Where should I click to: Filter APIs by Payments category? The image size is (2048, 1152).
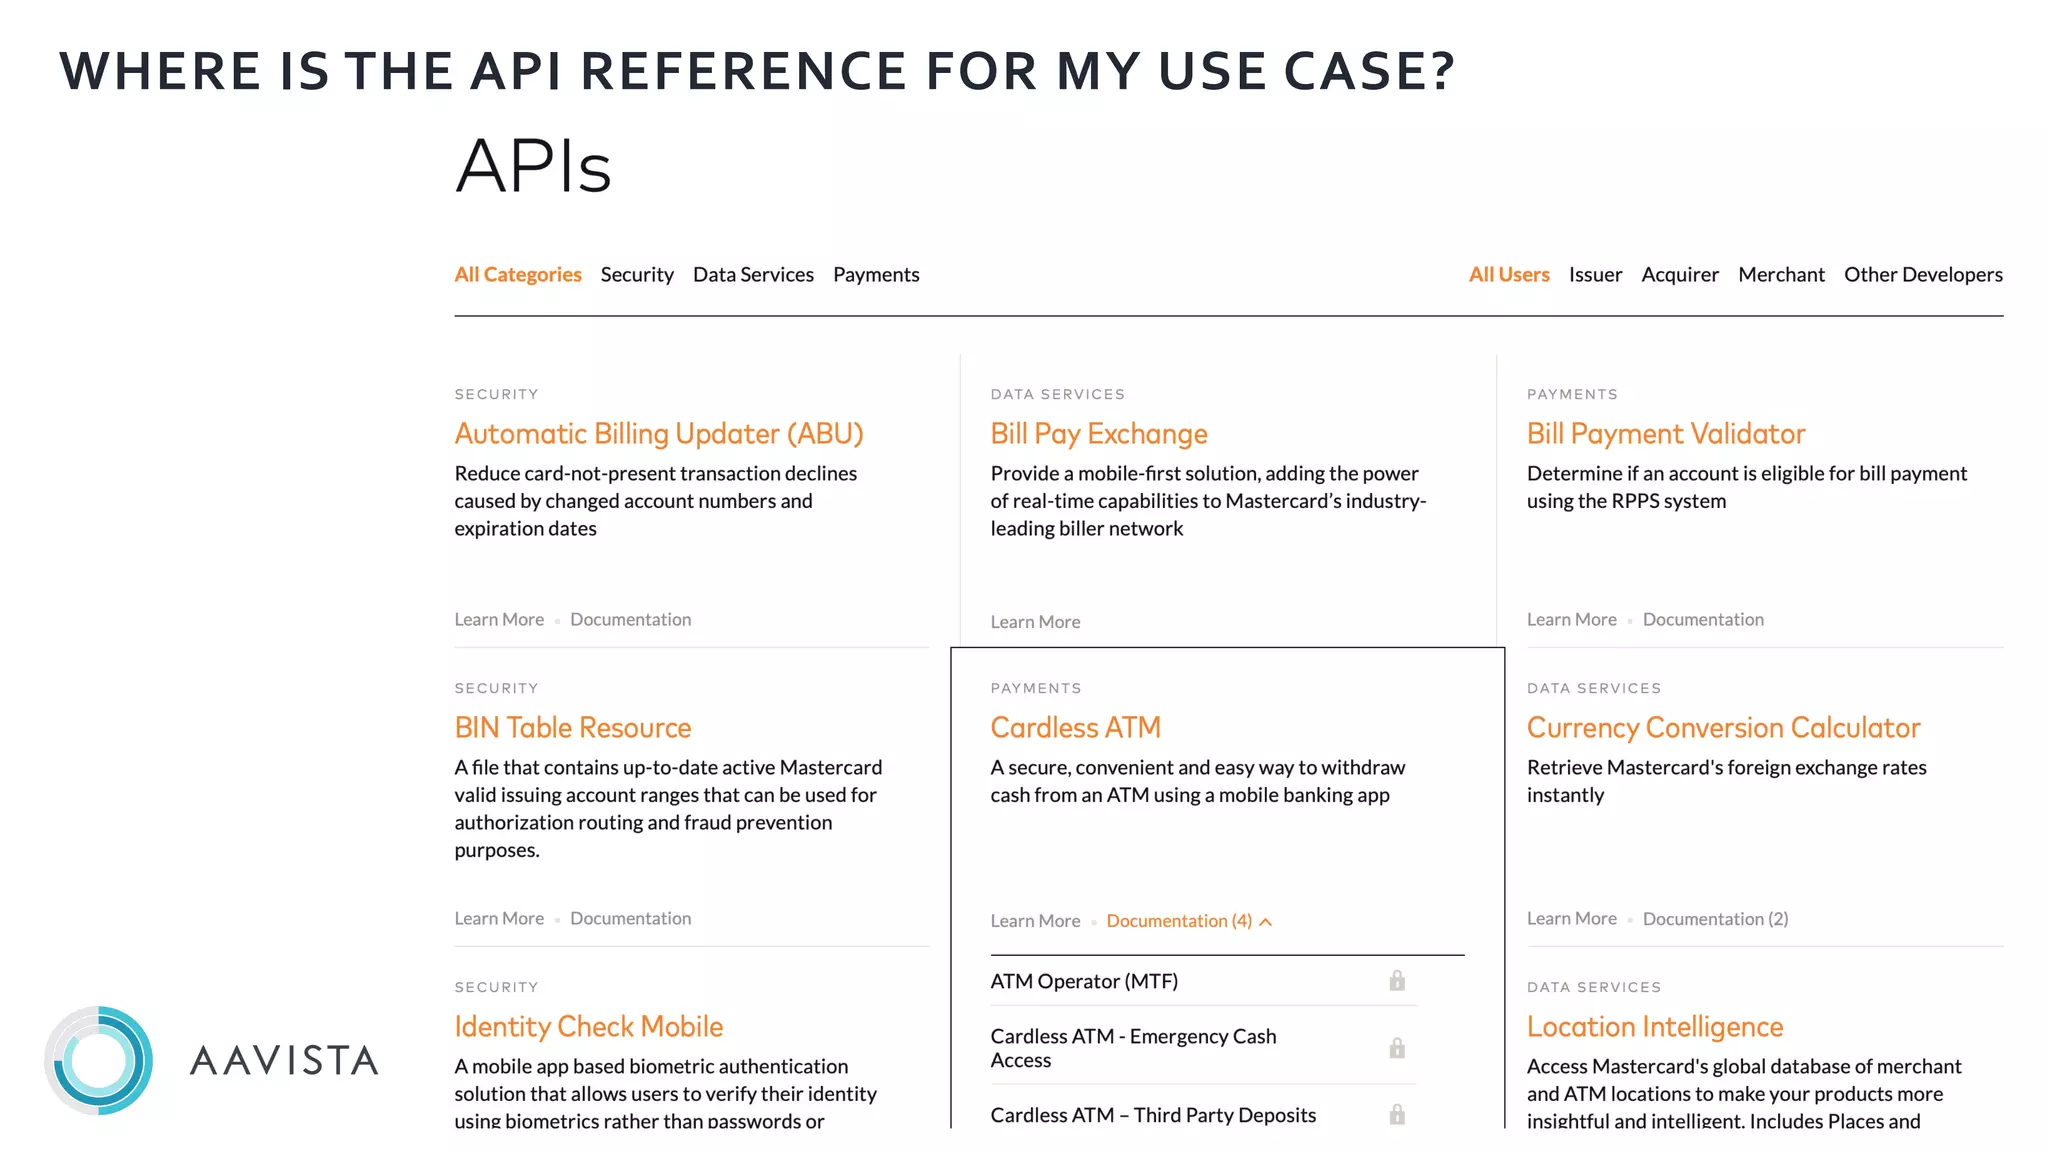876,275
